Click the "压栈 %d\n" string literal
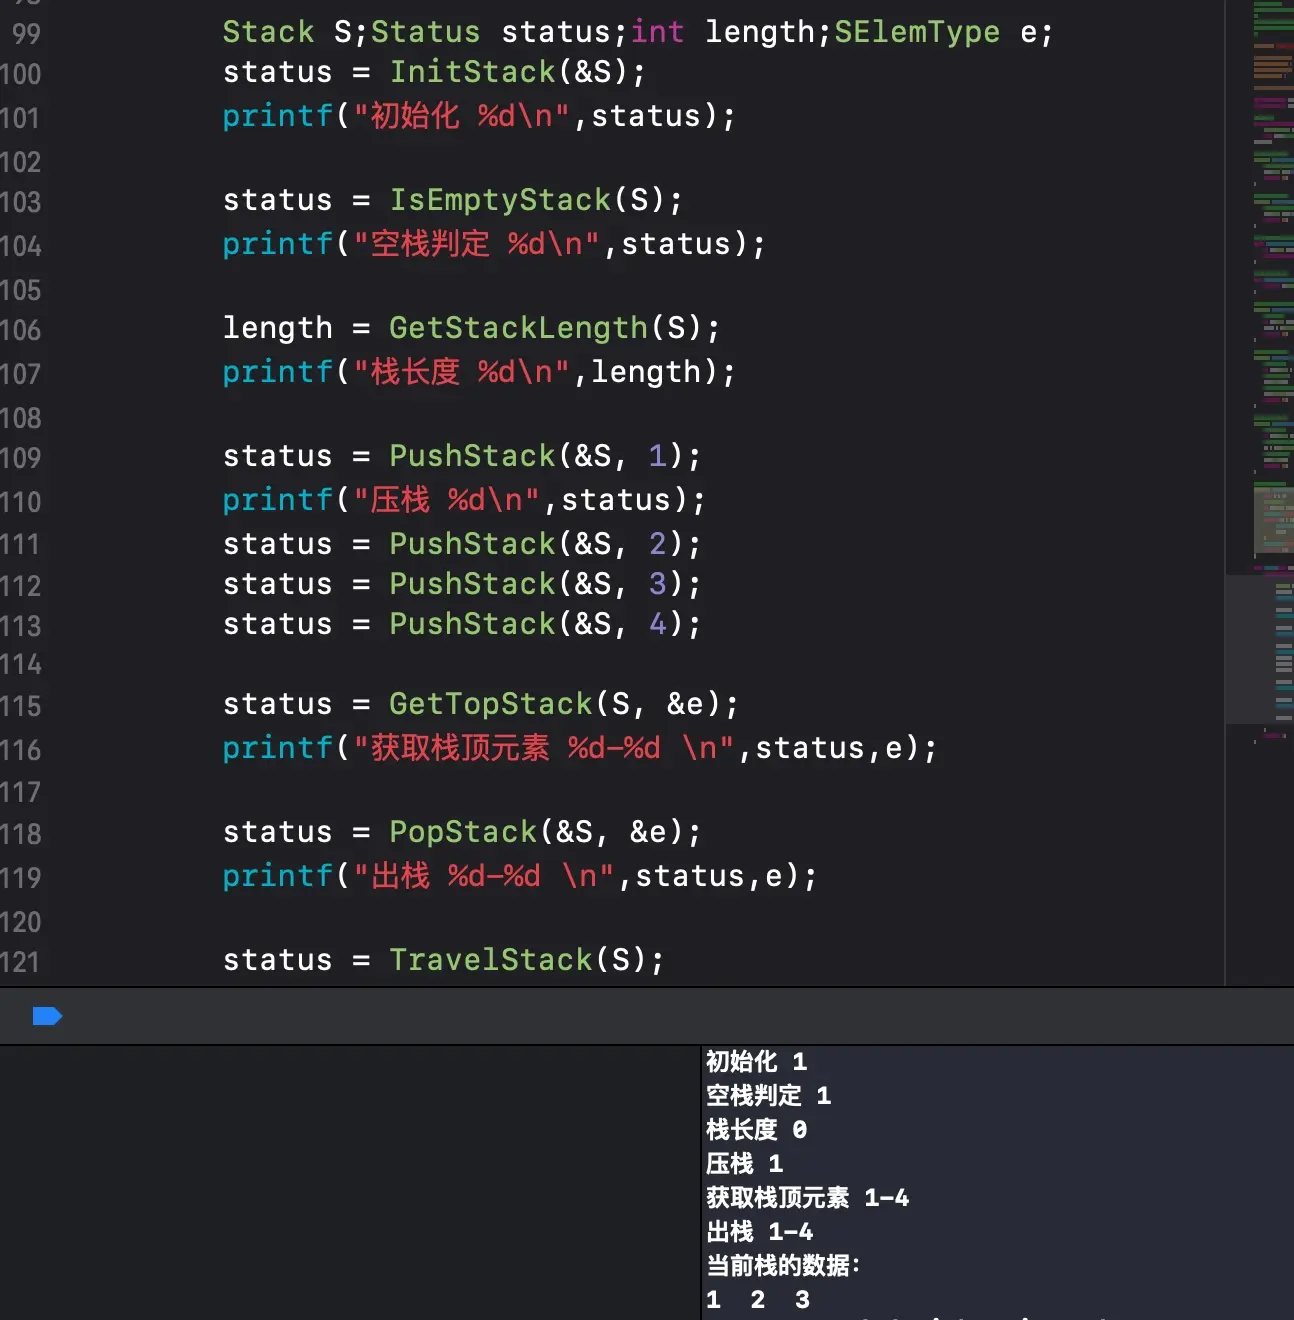The image size is (1294, 1320). pyautogui.click(x=447, y=500)
